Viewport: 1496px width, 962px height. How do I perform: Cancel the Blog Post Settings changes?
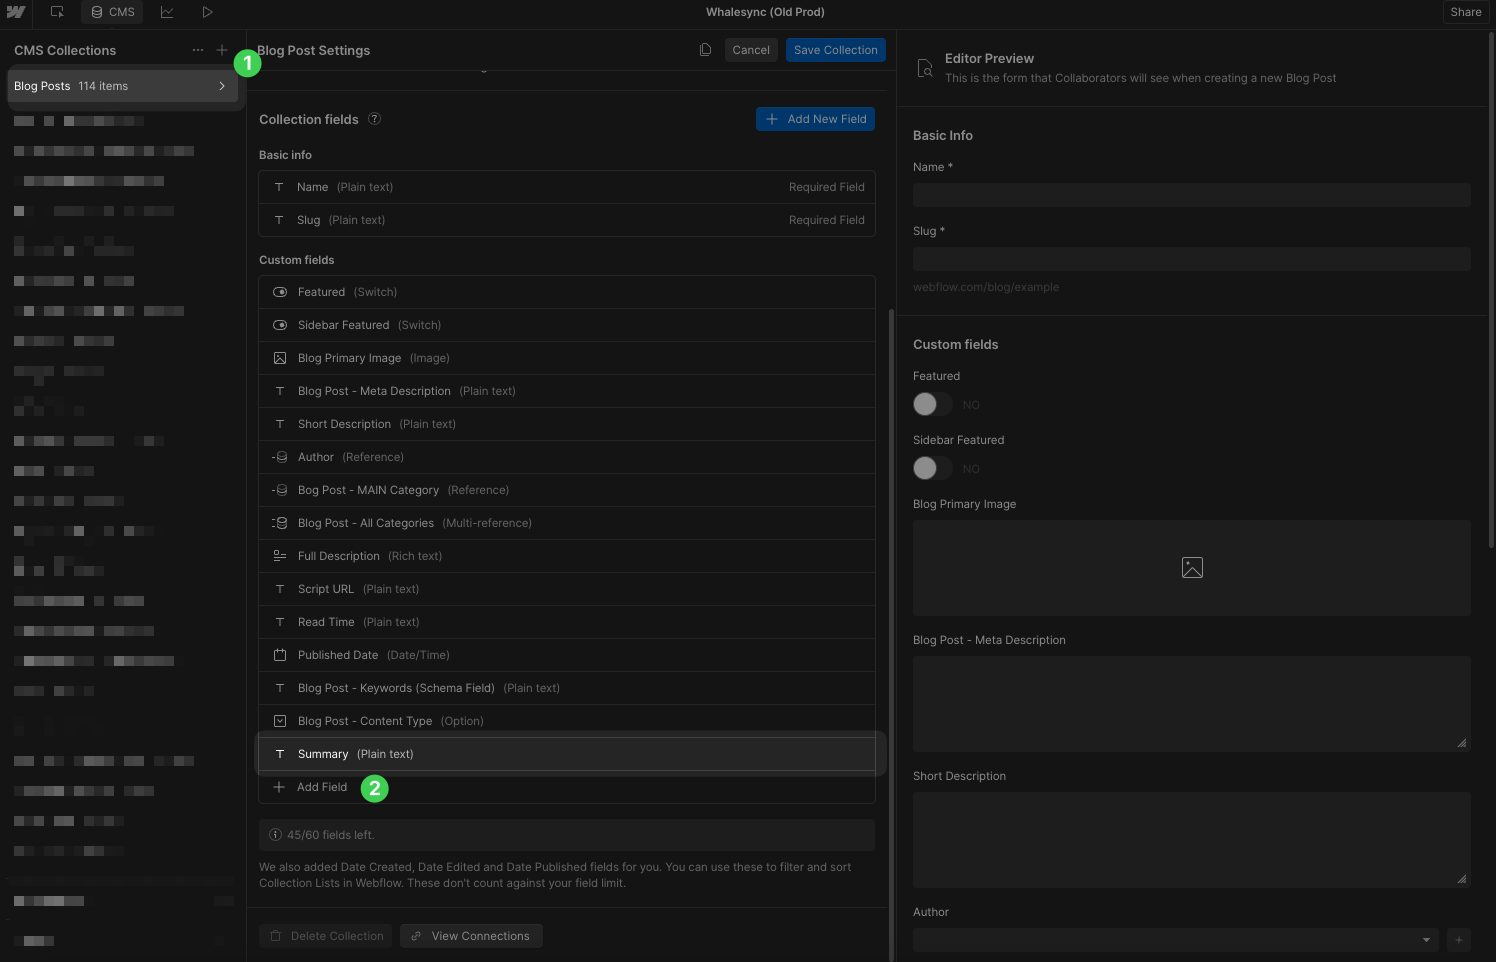point(751,50)
